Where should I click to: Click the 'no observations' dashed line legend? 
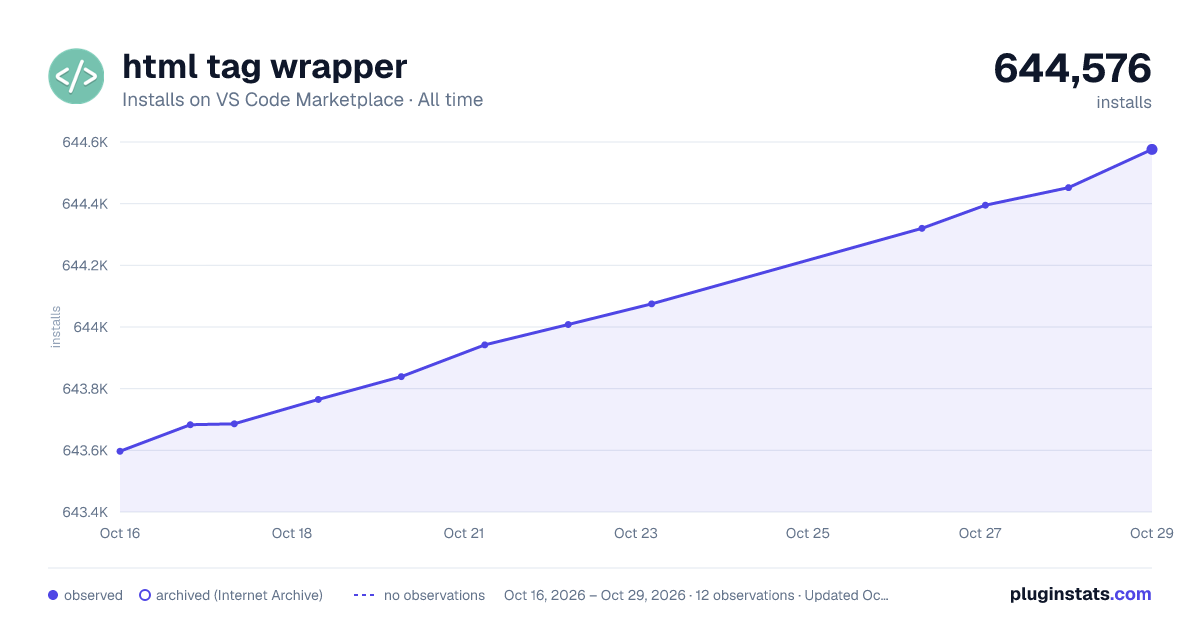point(364,595)
